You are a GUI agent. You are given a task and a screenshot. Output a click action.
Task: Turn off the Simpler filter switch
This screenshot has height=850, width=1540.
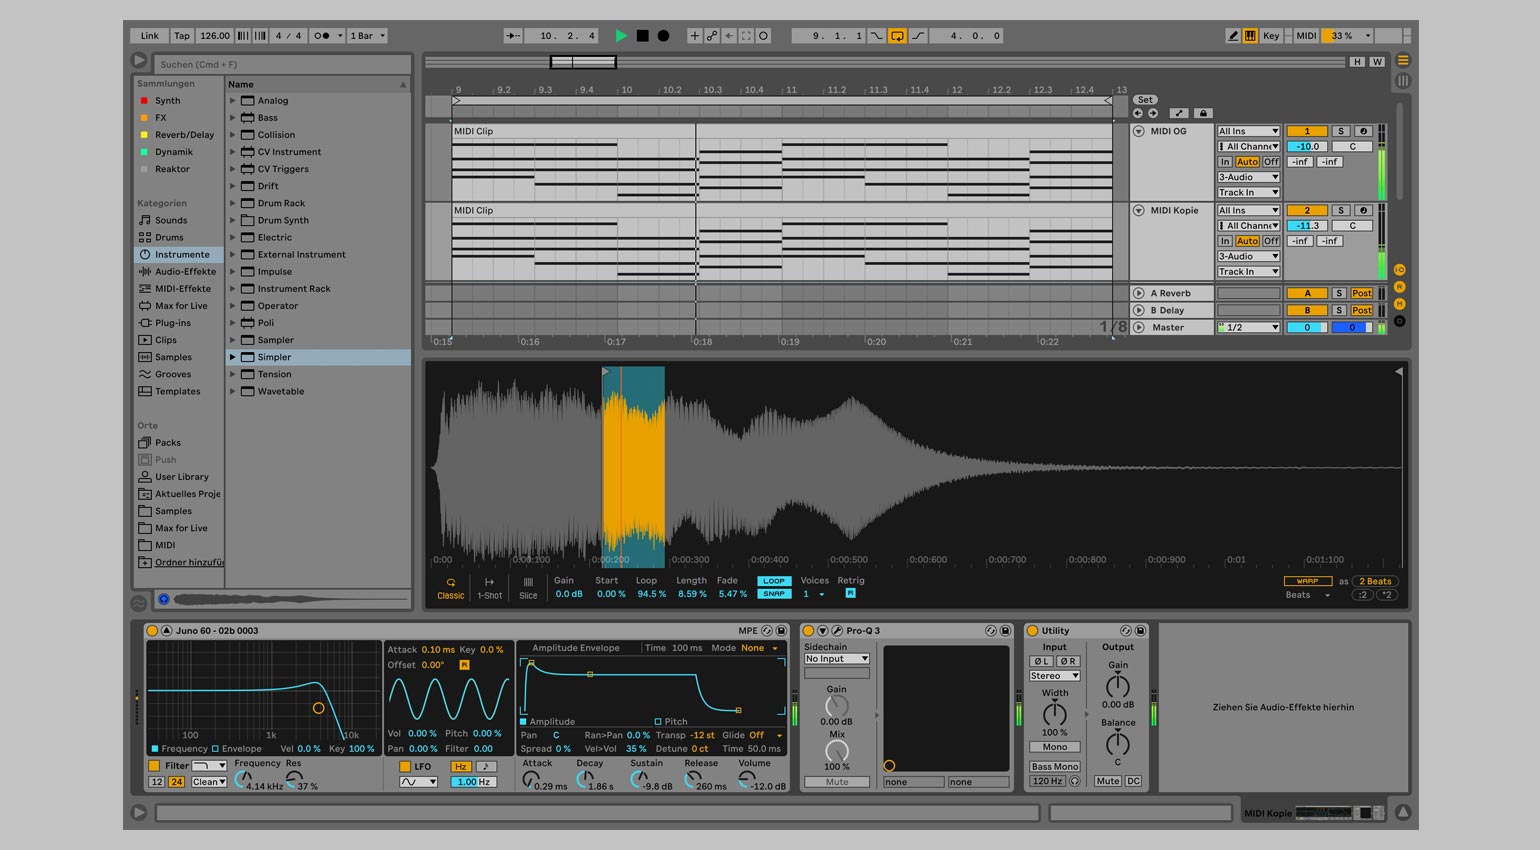click(x=154, y=766)
